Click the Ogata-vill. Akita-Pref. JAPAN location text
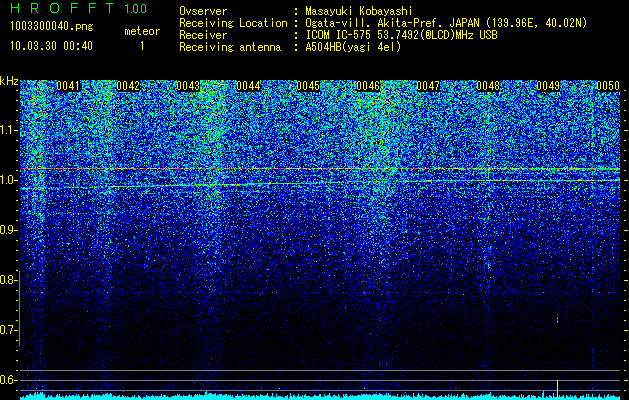 pyautogui.click(x=446, y=23)
